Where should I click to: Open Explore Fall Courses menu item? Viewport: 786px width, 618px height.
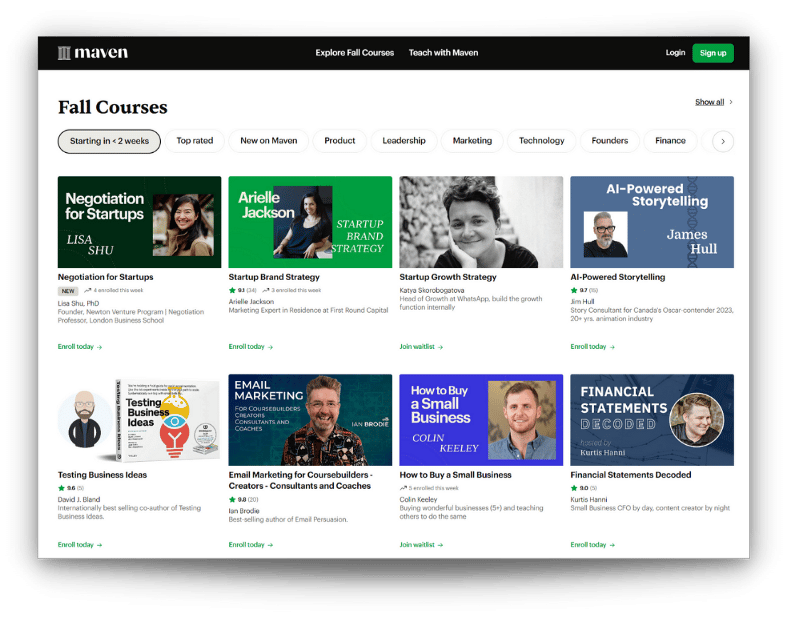point(354,53)
